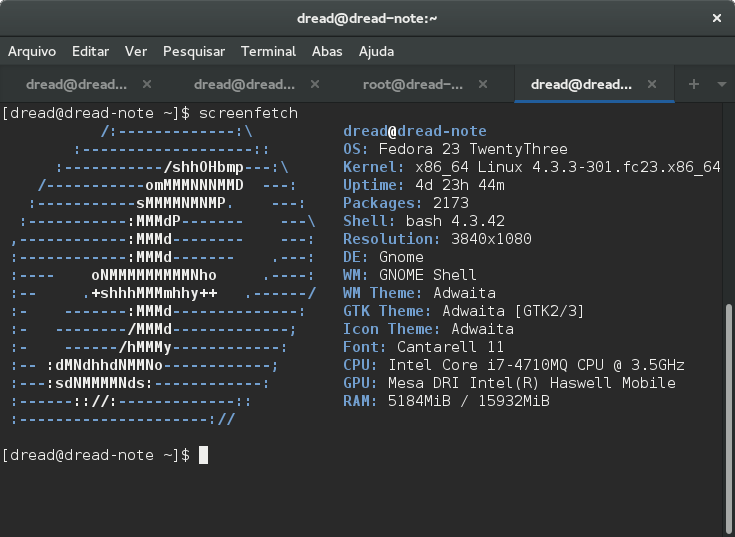The width and height of the screenshot is (735, 537).
Task: Switch to the root@dread tab
Action: [410, 85]
